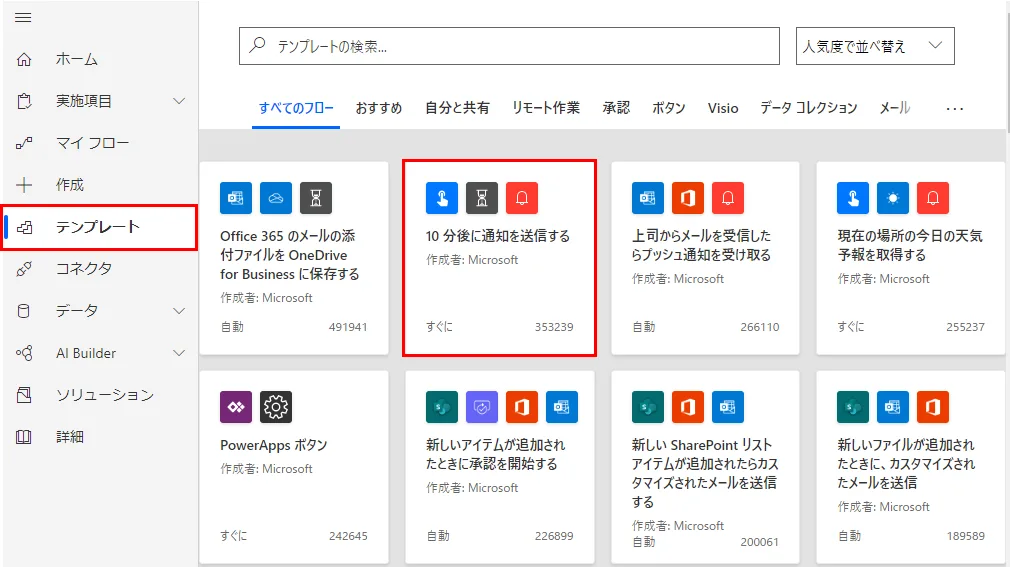
Task: Open the more tabs ellipsis menu
Action: click(x=955, y=108)
